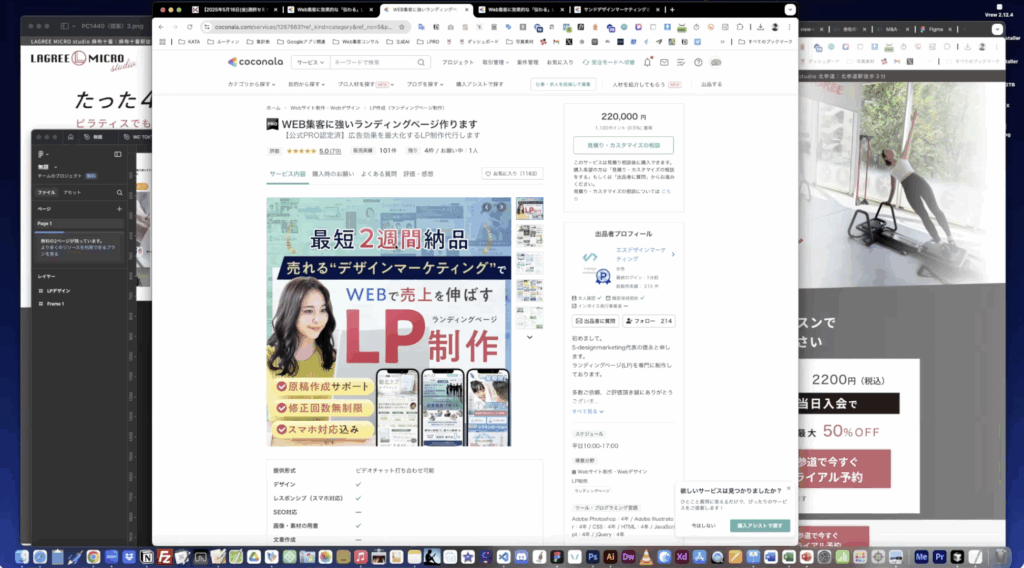The height and width of the screenshot is (568, 1024).
Task: Open Photoshop from the Dock
Action: click(x=592, y=557)
